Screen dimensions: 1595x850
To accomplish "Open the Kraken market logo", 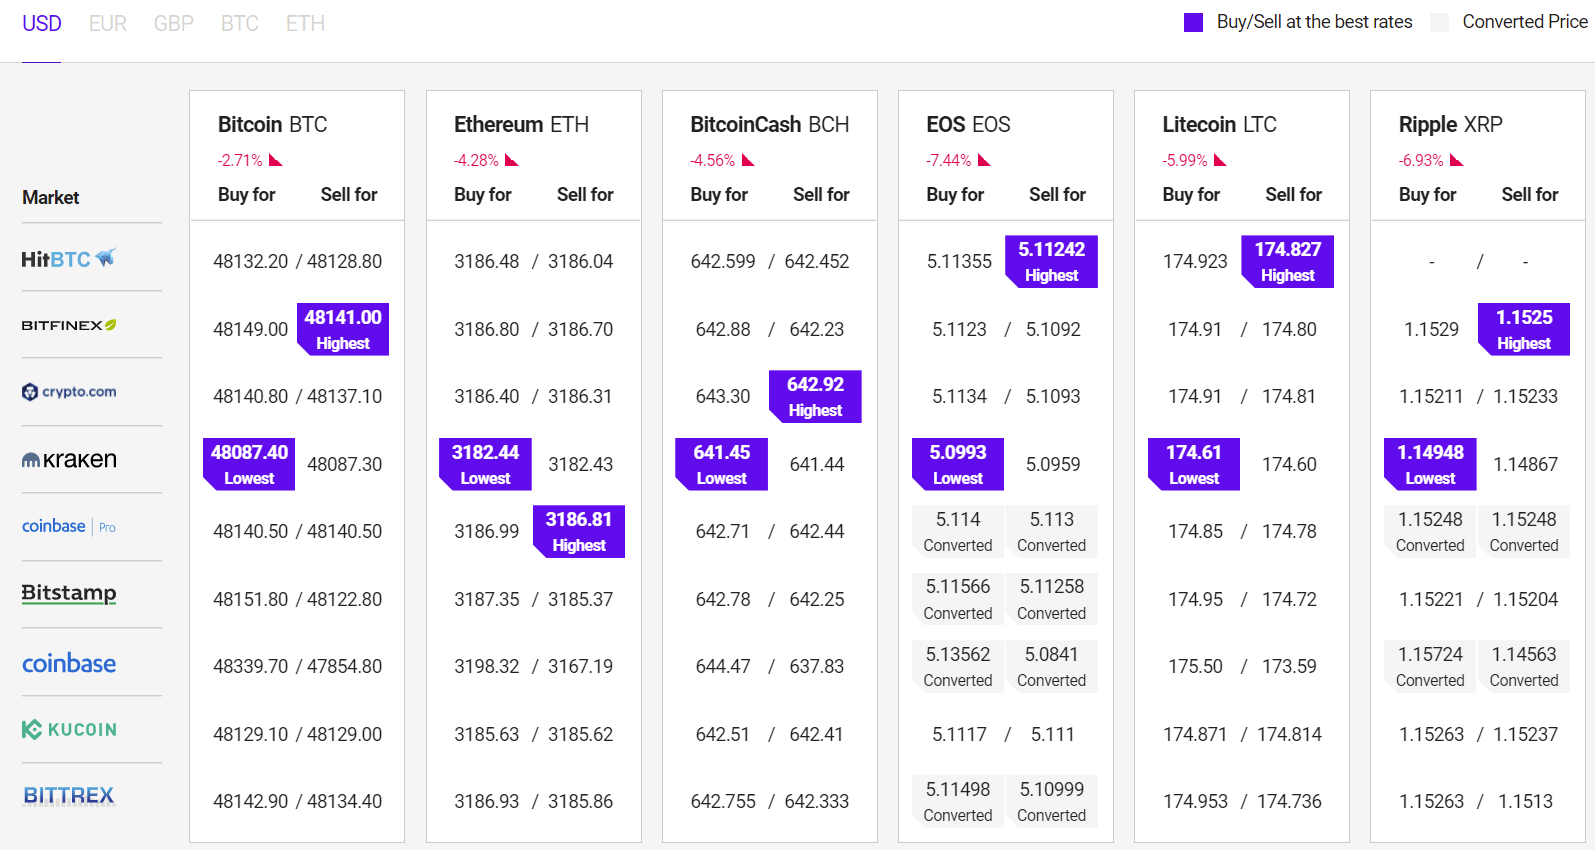I will click(x=69, y=460).
